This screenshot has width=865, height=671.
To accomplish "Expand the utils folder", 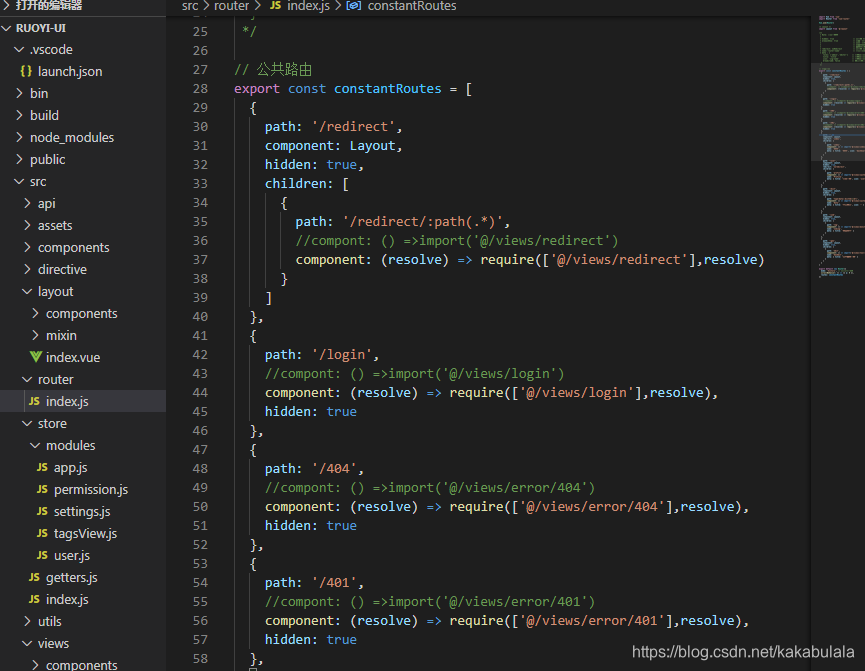I will [x=27, y=621].
